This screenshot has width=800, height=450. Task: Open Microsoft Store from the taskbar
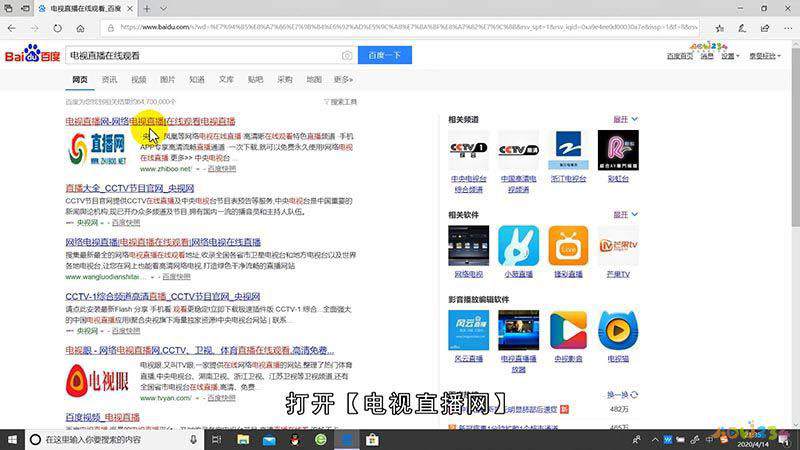click(372, 440)
